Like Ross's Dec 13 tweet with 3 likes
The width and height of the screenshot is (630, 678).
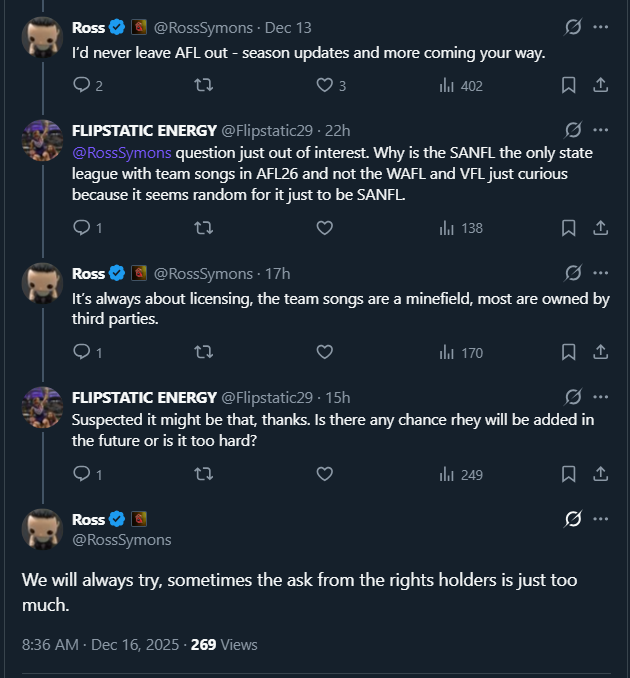click(x=324, y=86)
